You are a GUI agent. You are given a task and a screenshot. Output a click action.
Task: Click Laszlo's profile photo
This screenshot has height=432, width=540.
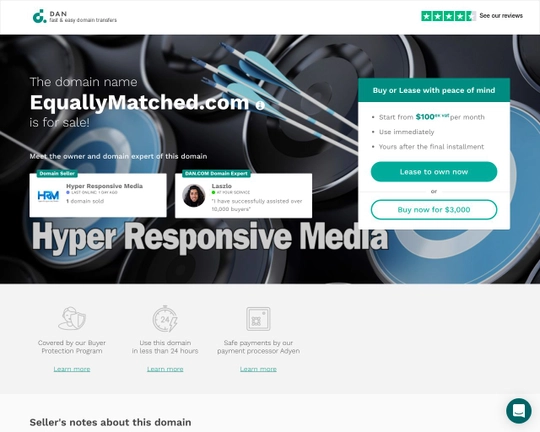[x=194, y=196]
